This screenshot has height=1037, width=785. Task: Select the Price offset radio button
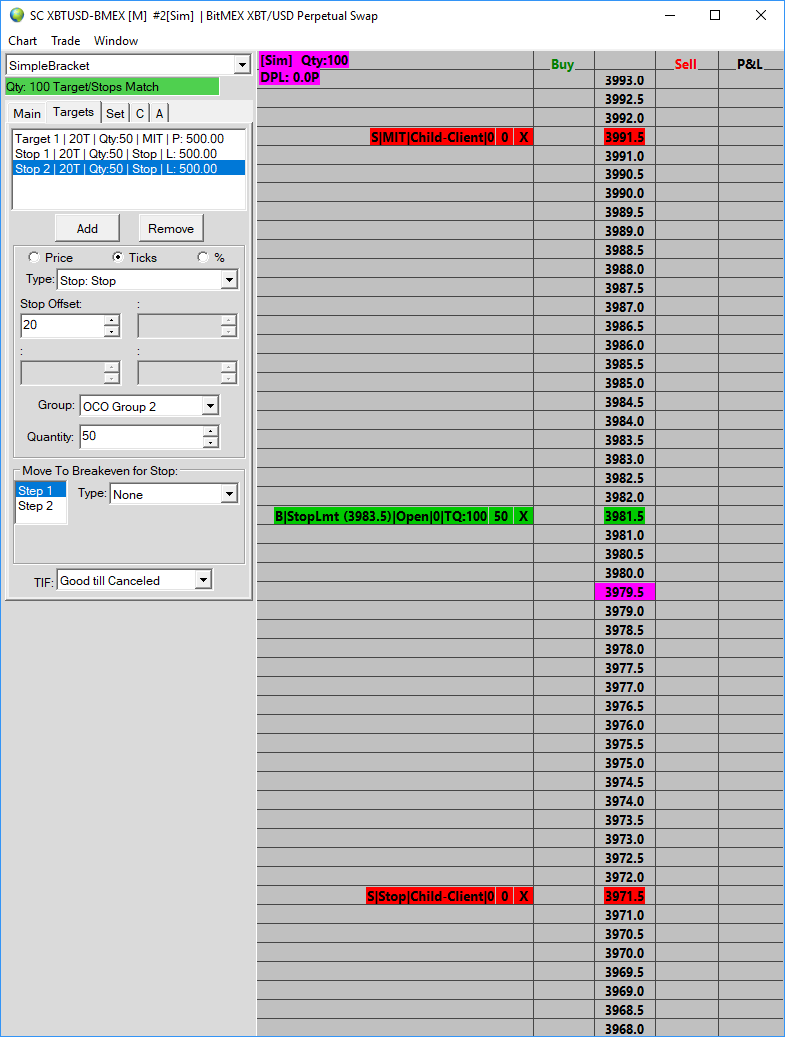34,257
